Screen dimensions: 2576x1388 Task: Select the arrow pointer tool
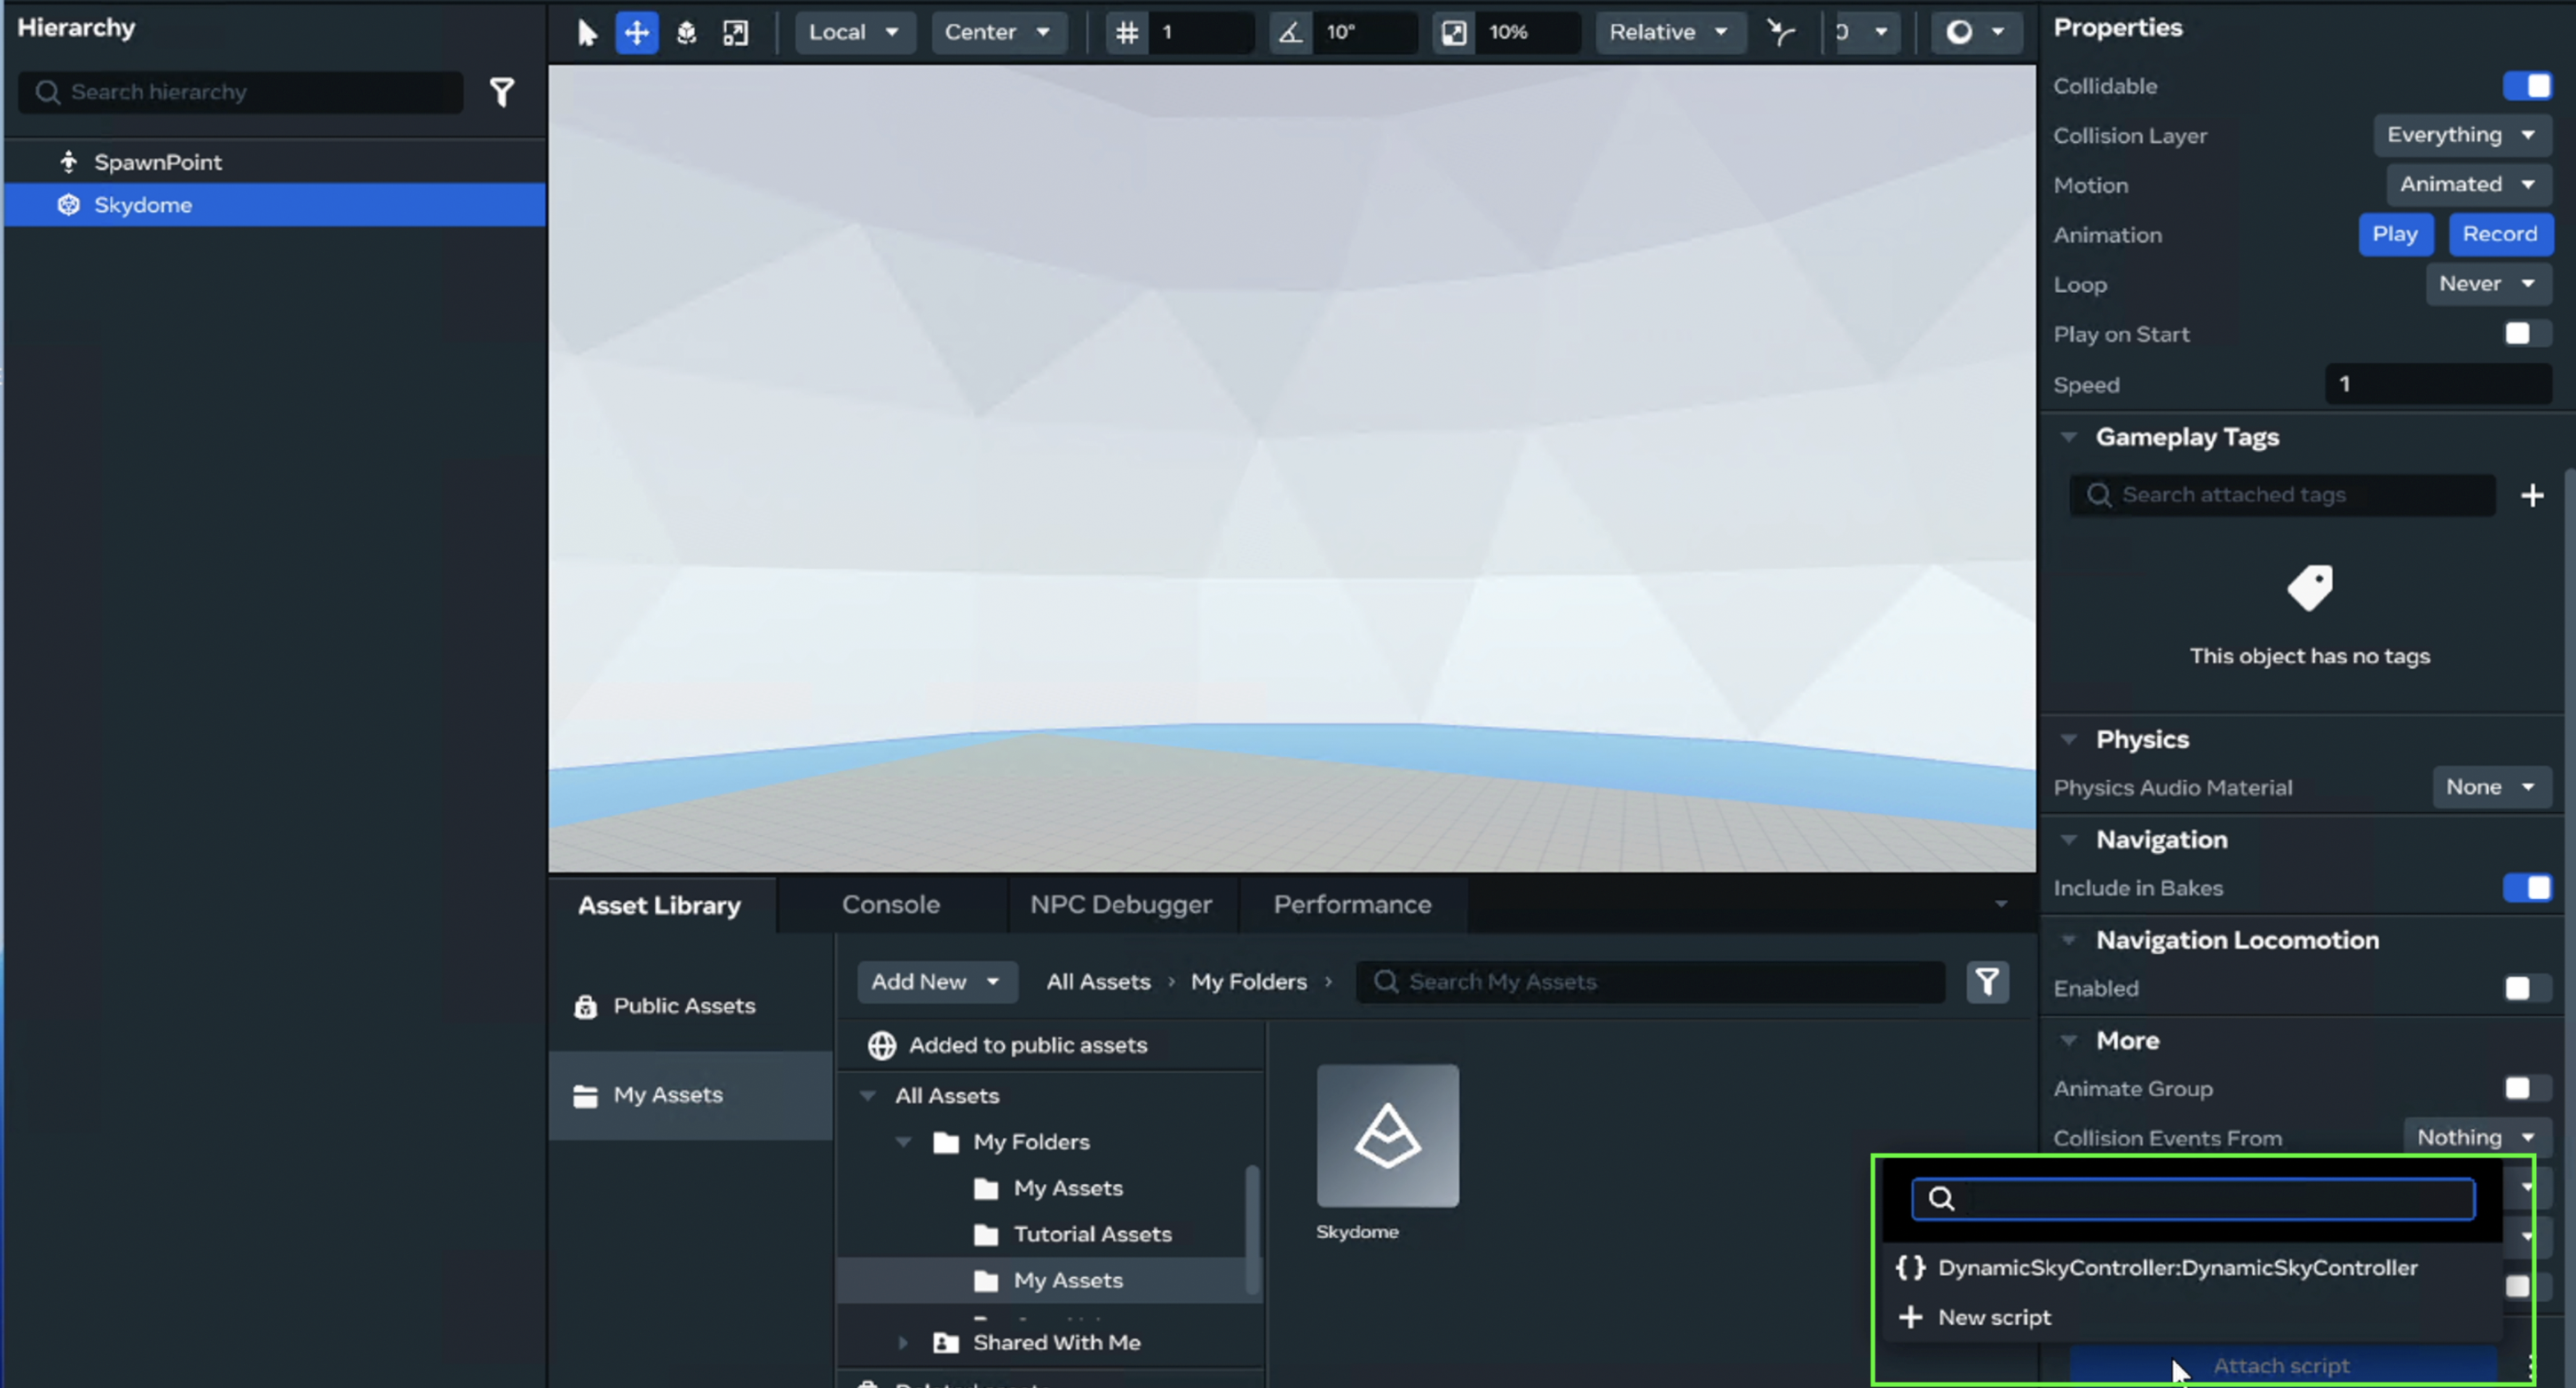tap(587, 33)
